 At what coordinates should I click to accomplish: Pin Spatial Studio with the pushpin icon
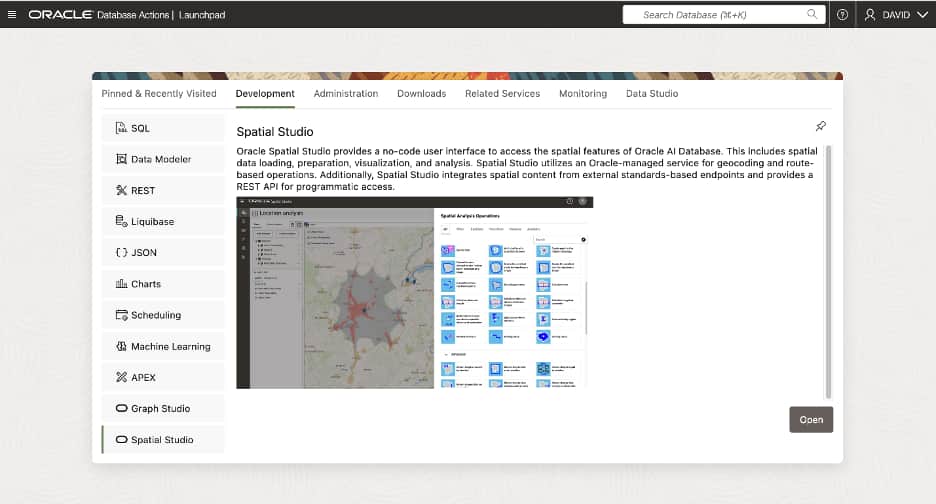pos(821,126)
